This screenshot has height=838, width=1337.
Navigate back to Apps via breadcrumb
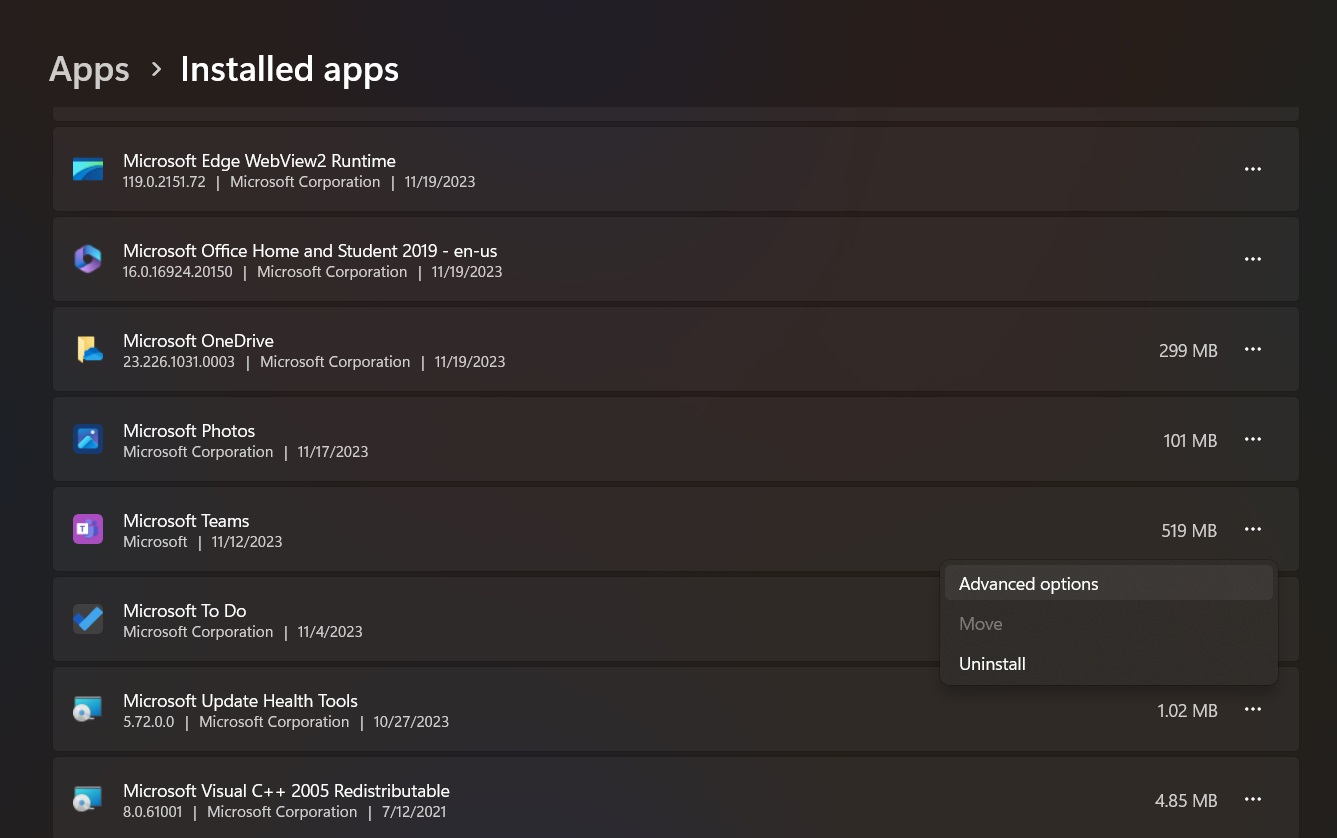pyautogui.click(x=89, y=68)
